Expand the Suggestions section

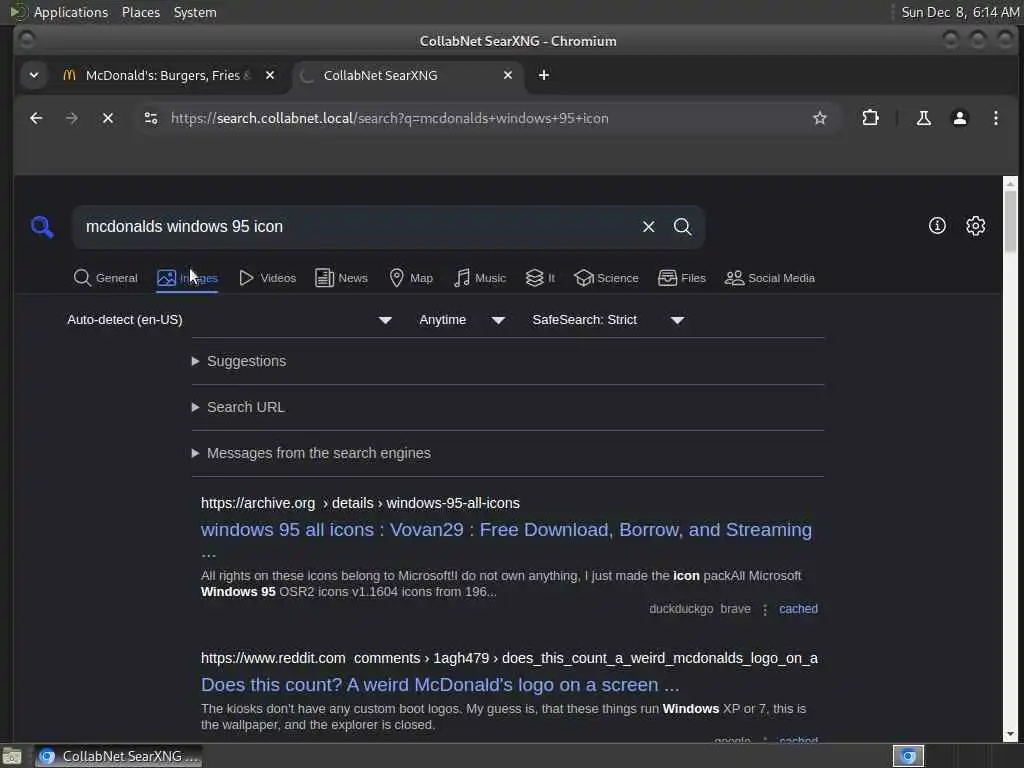(x=239, y=361)
